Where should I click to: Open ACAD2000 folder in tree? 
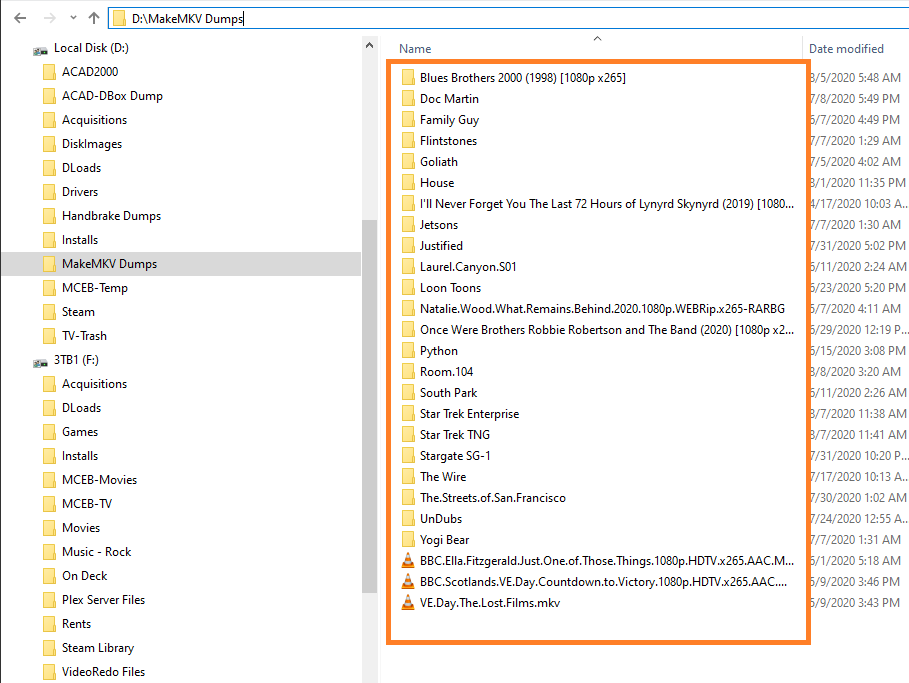pos(90,72)
